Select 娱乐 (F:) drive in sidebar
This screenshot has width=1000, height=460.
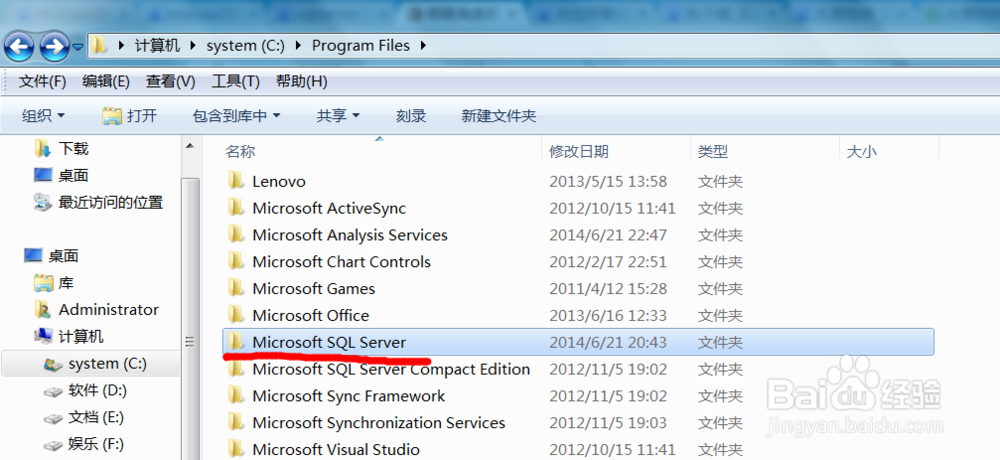click(96, 444)
